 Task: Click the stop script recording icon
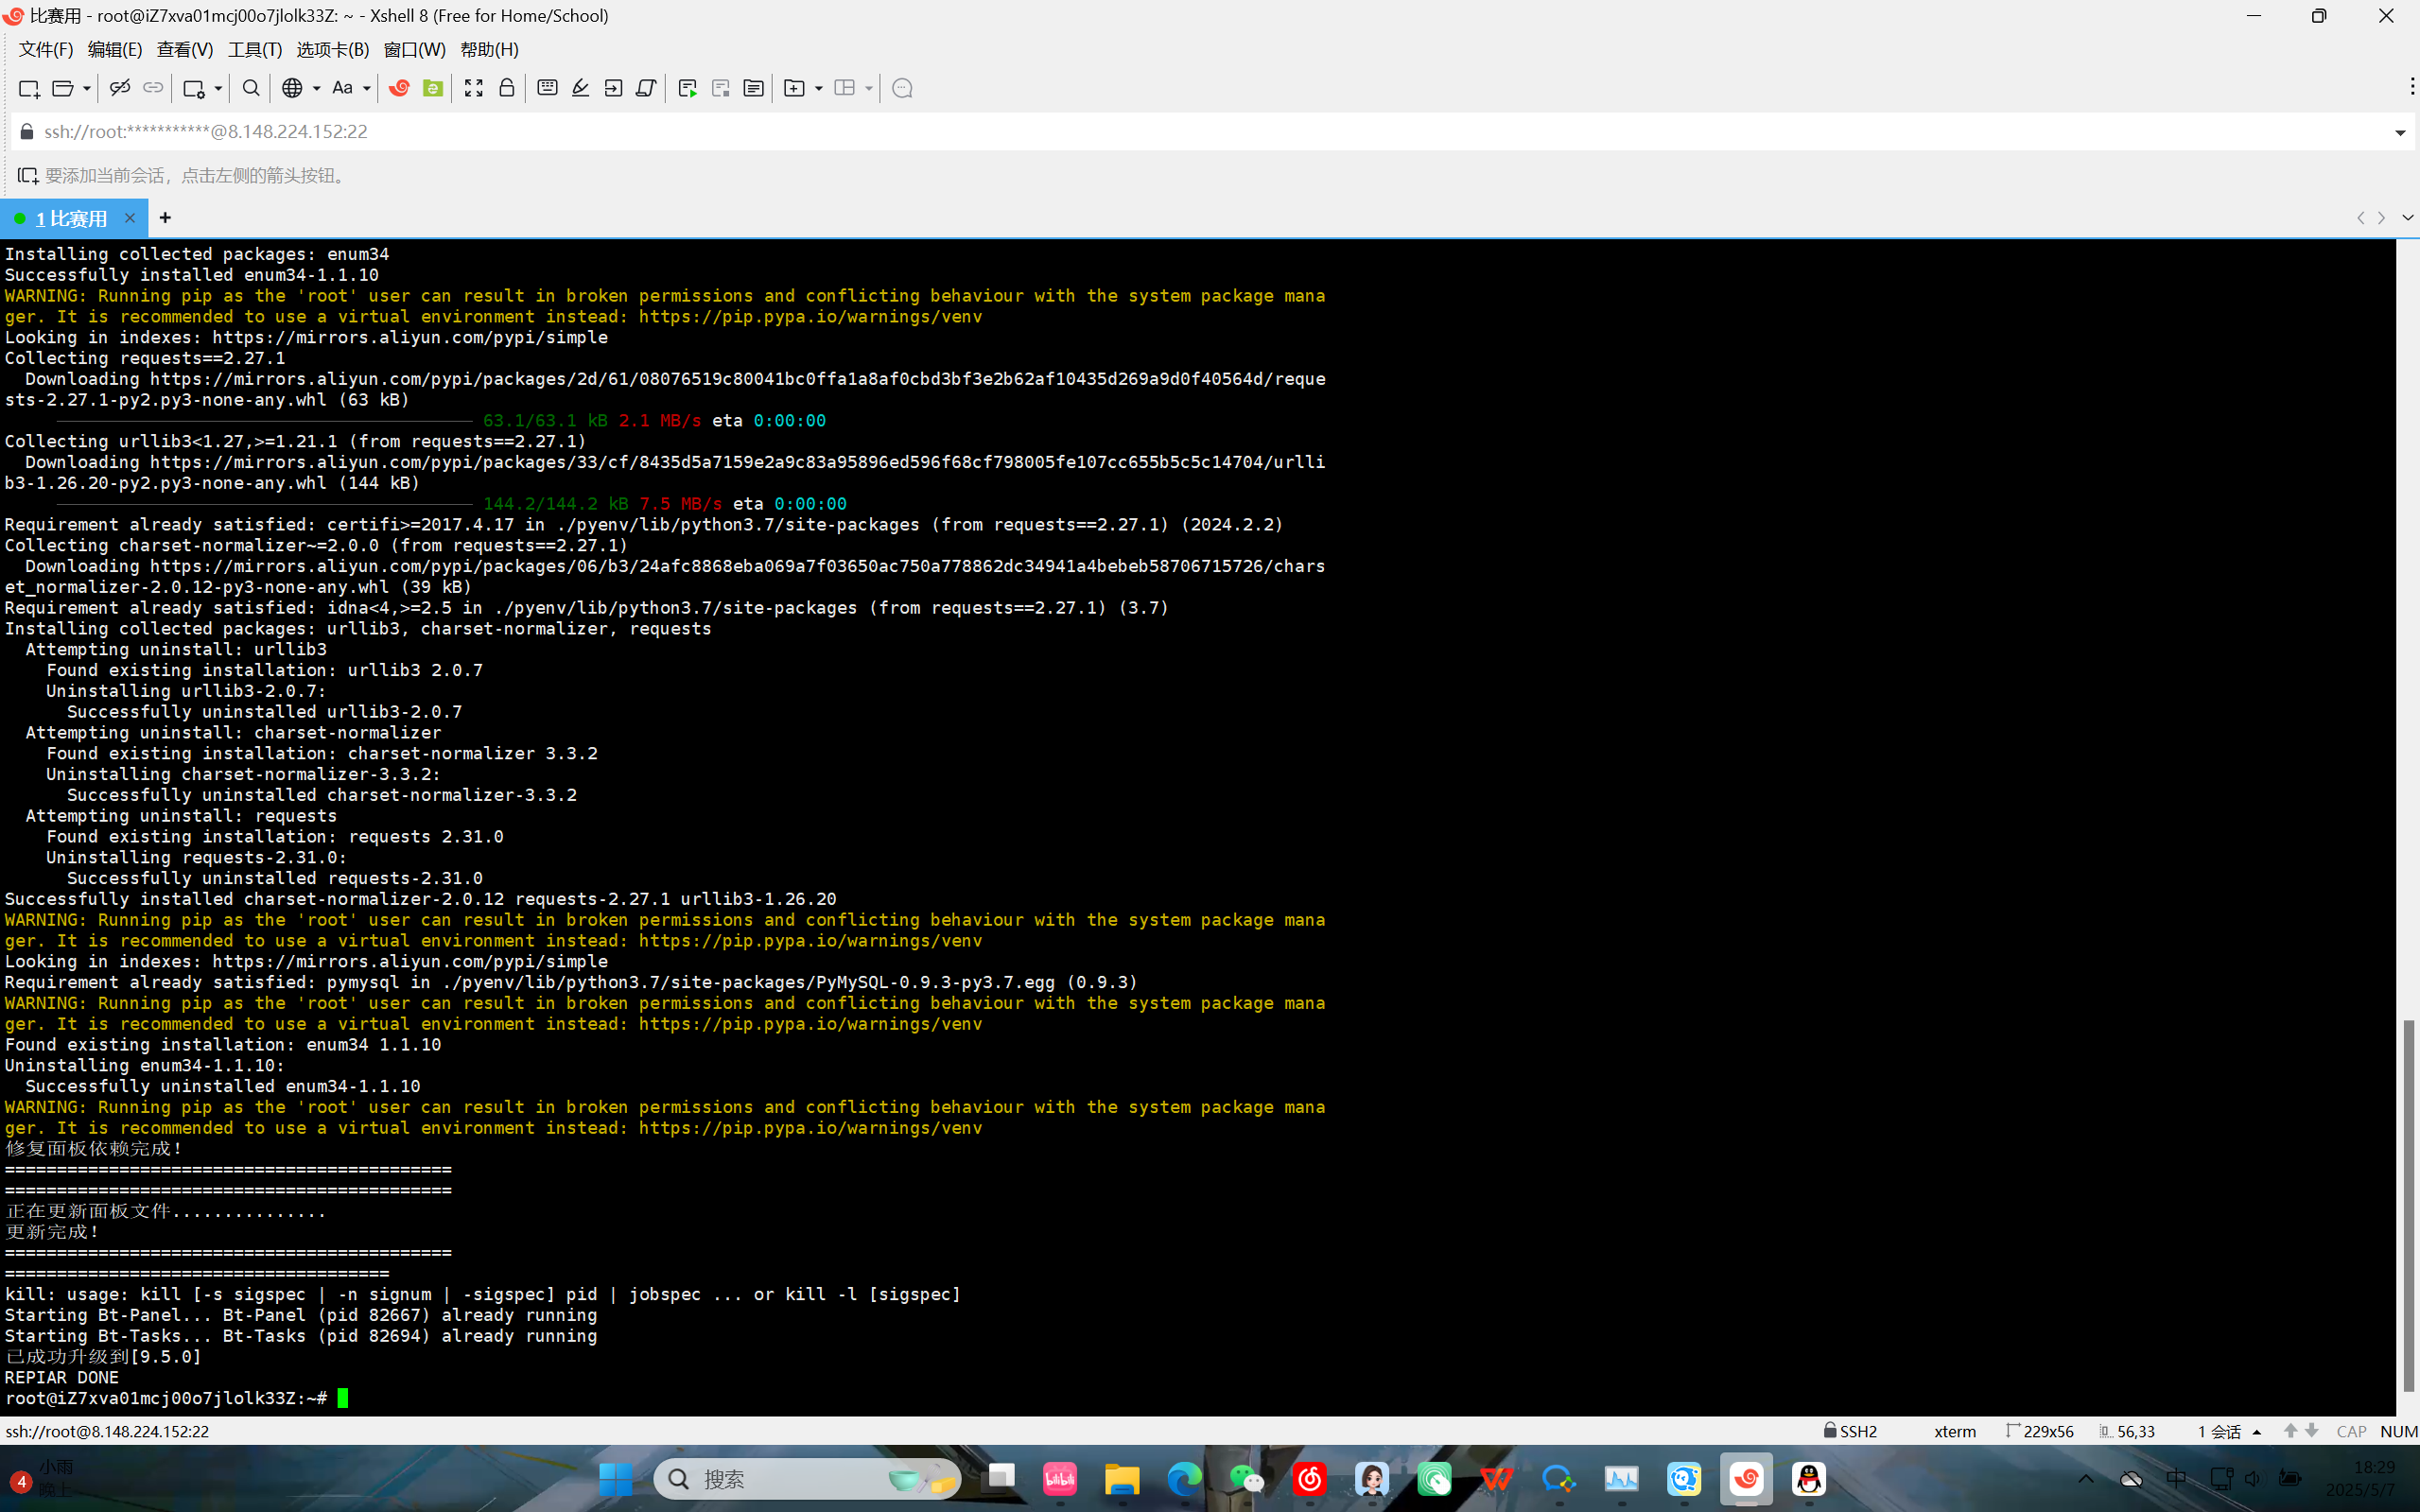720,88
